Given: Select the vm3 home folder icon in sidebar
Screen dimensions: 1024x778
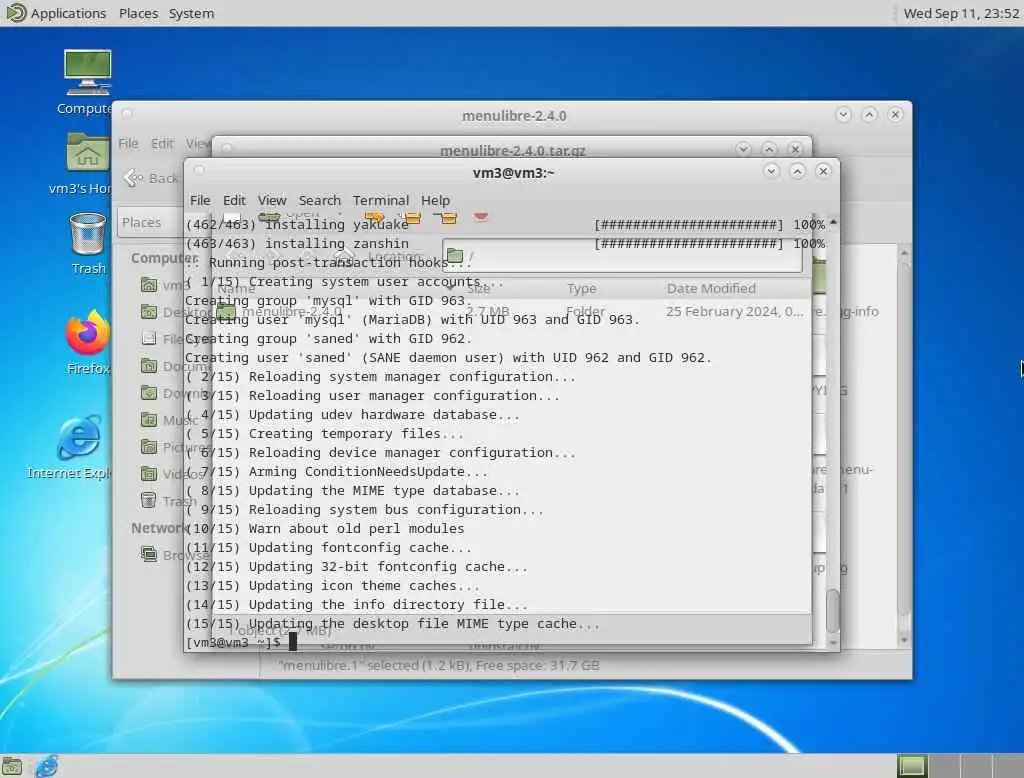Looking at the screenshot, I should coord(149,285).
